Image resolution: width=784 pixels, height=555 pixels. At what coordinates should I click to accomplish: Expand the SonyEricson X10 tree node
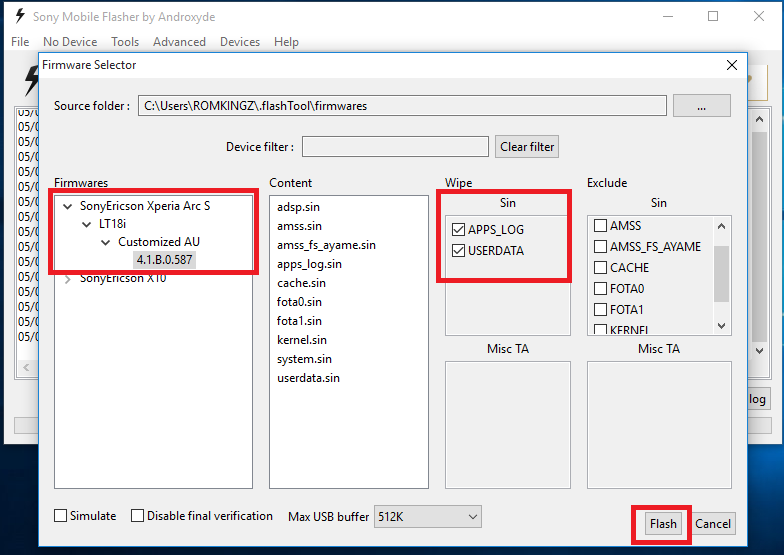(x=68, y=279)
